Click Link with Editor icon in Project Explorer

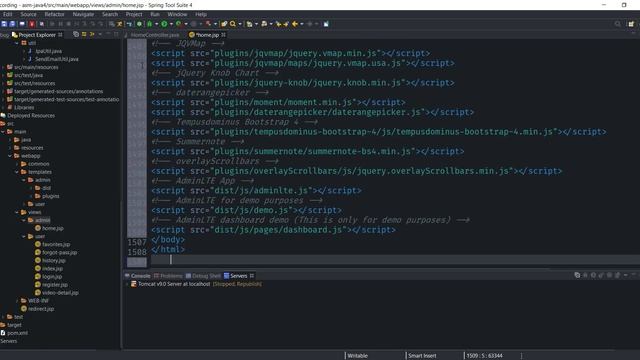point(84,35)
